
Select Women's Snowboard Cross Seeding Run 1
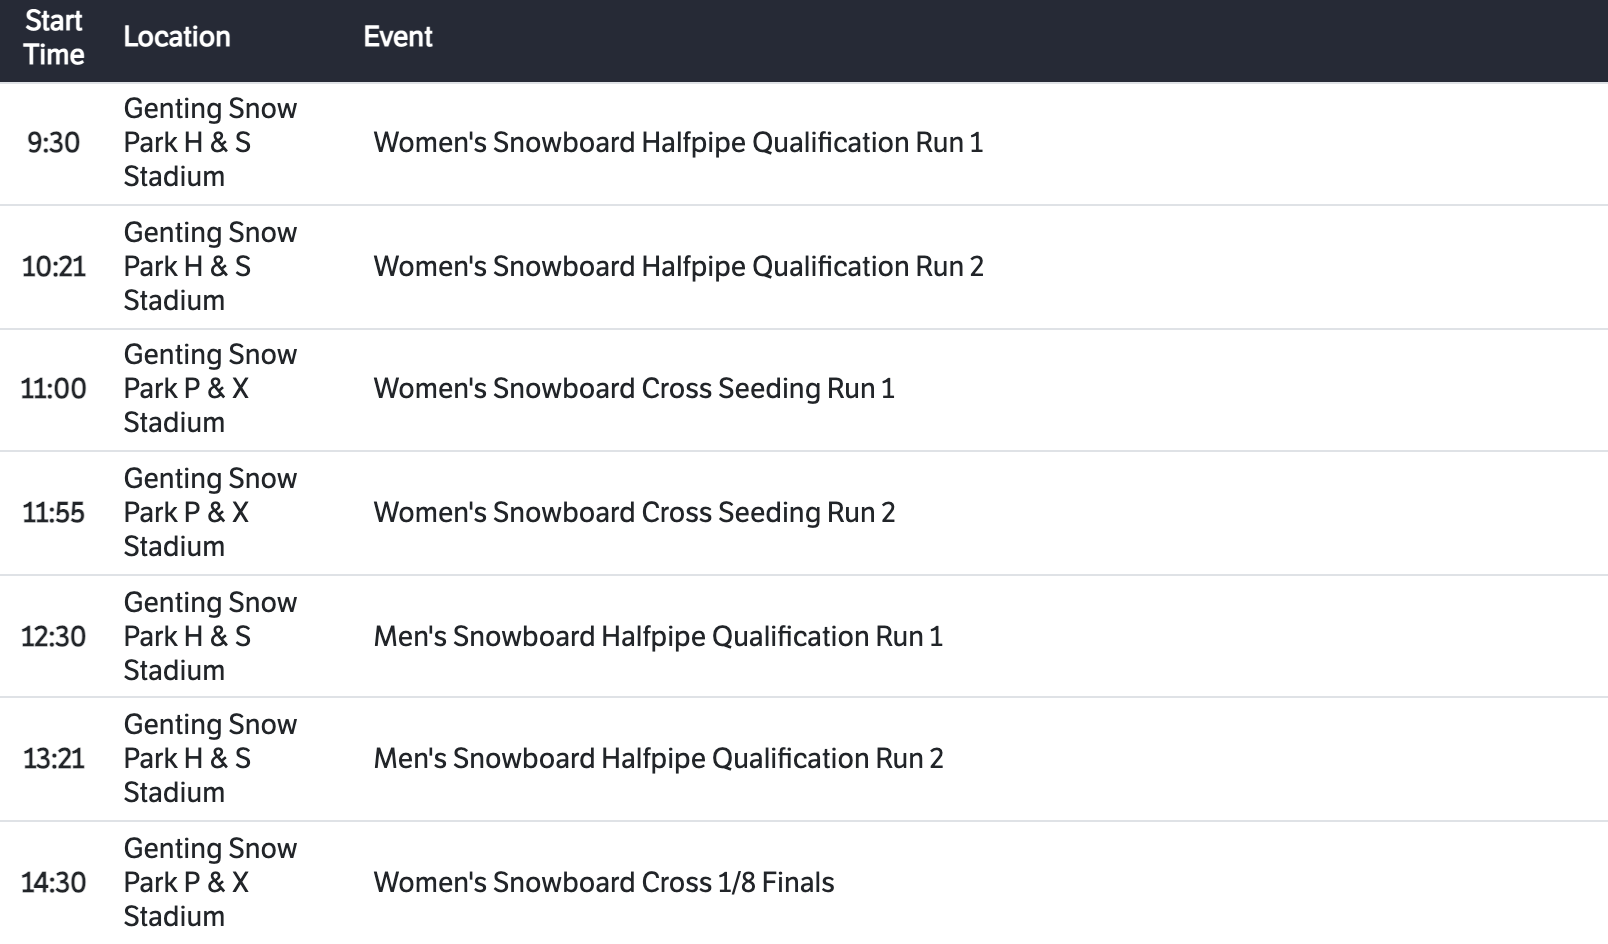[x=634, y=389]
